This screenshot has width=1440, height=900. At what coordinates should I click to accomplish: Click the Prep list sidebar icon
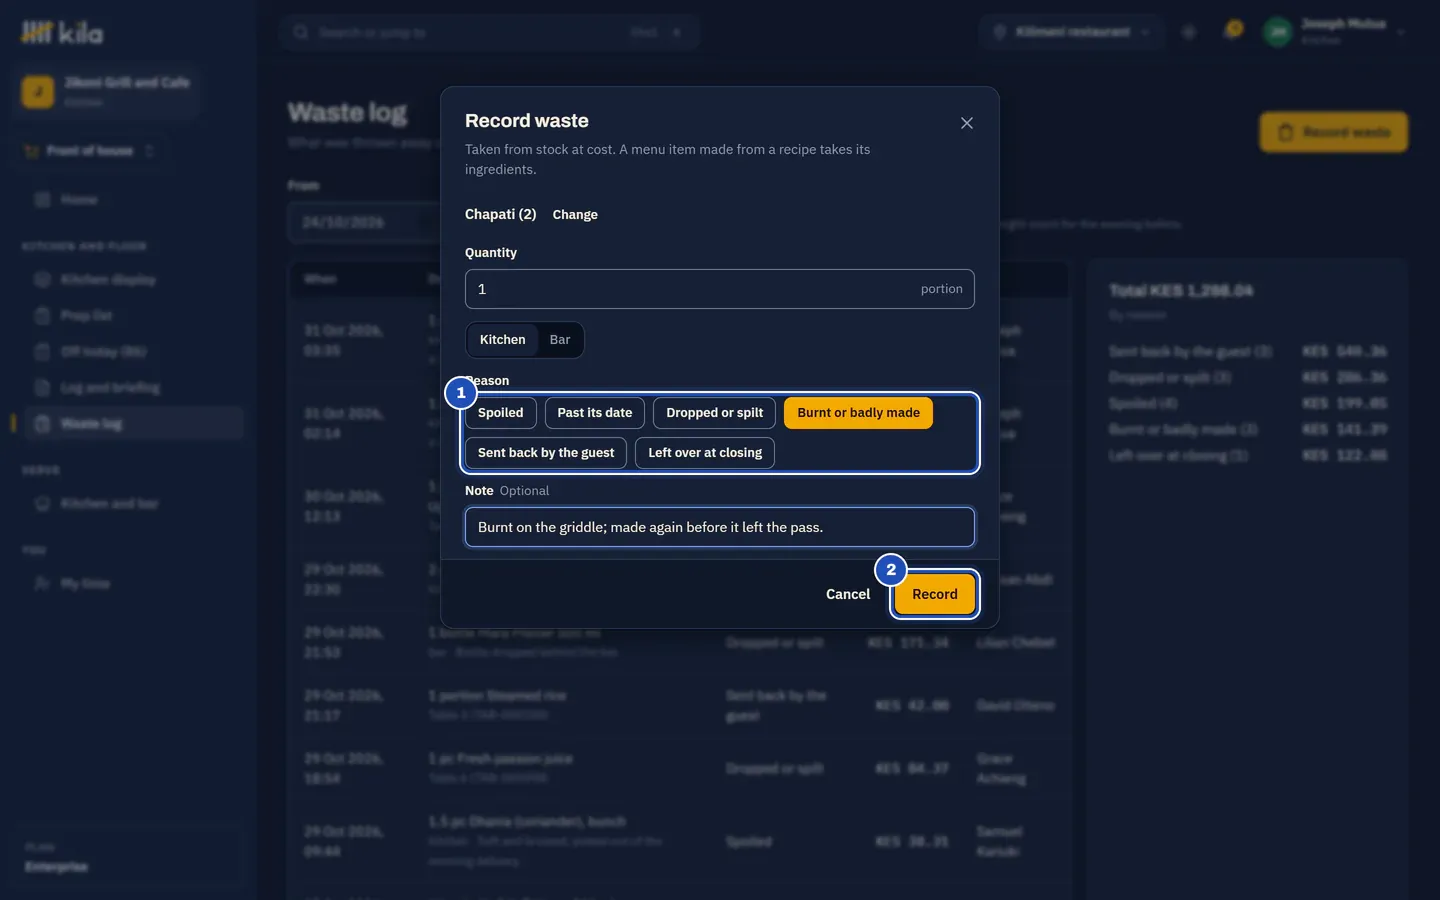42,316
